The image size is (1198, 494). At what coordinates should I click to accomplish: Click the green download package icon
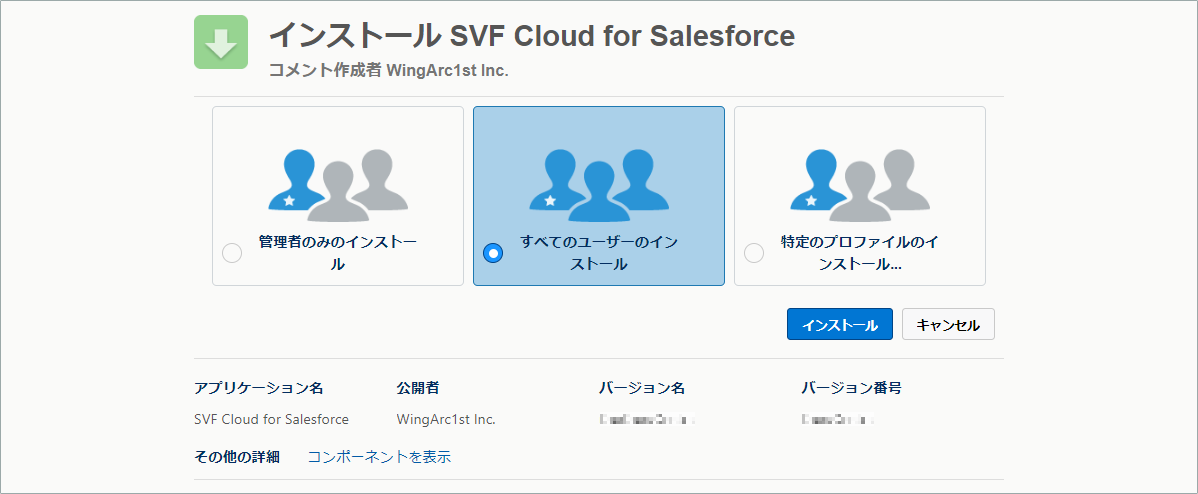[x=221, y=42]
